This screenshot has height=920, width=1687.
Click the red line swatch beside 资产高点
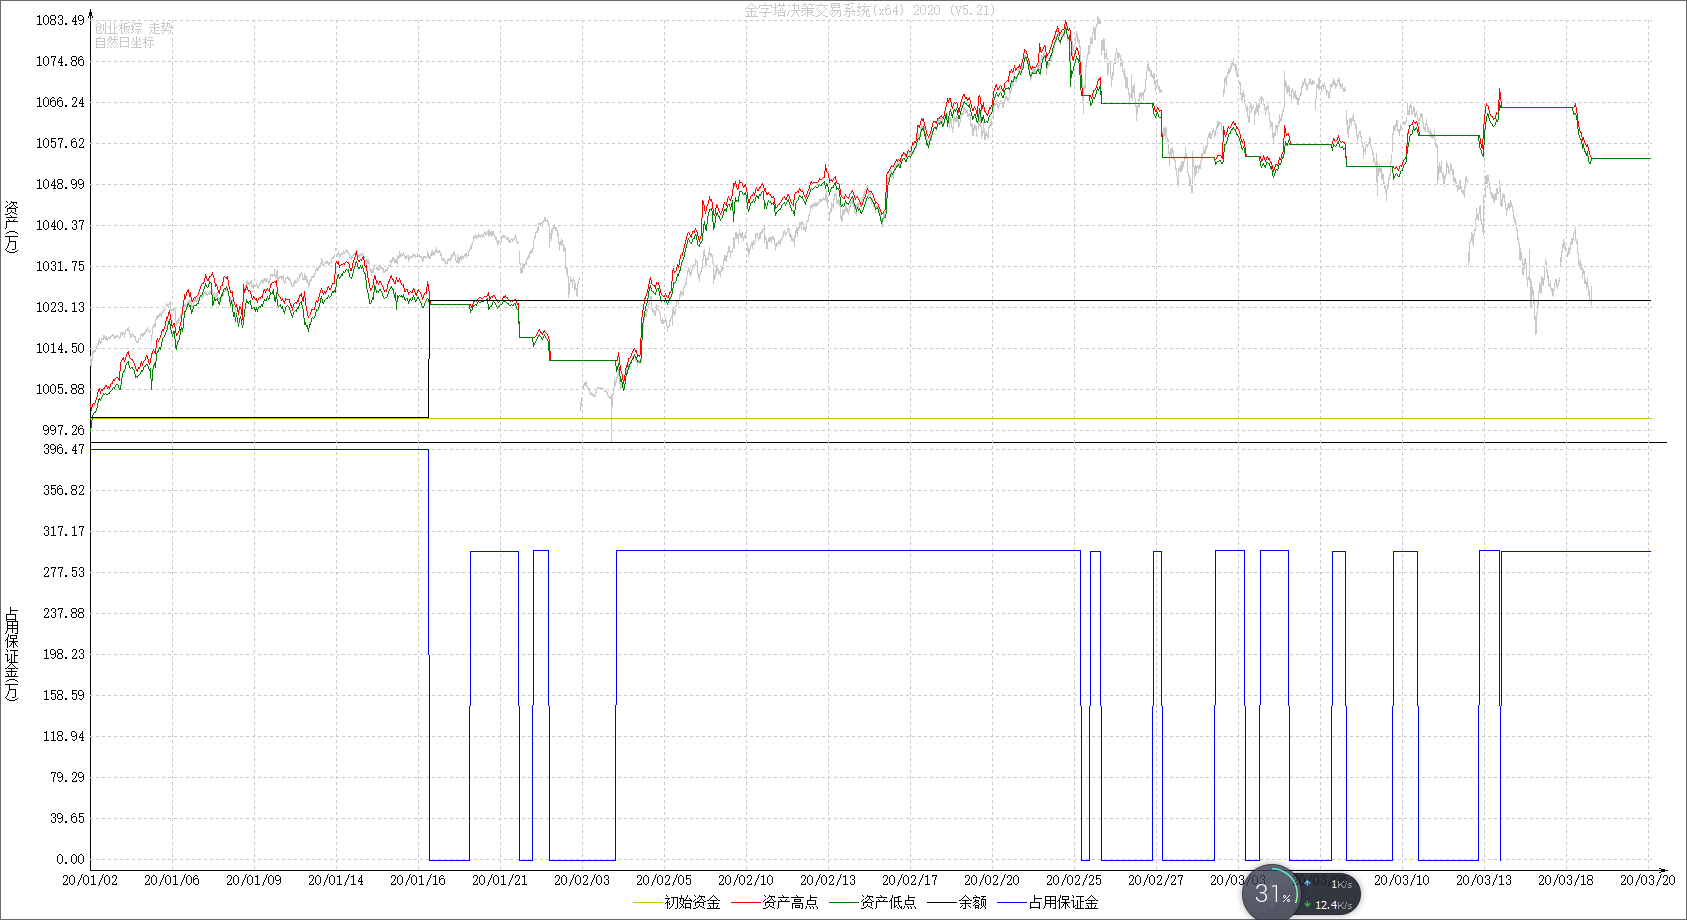[745, 903]
